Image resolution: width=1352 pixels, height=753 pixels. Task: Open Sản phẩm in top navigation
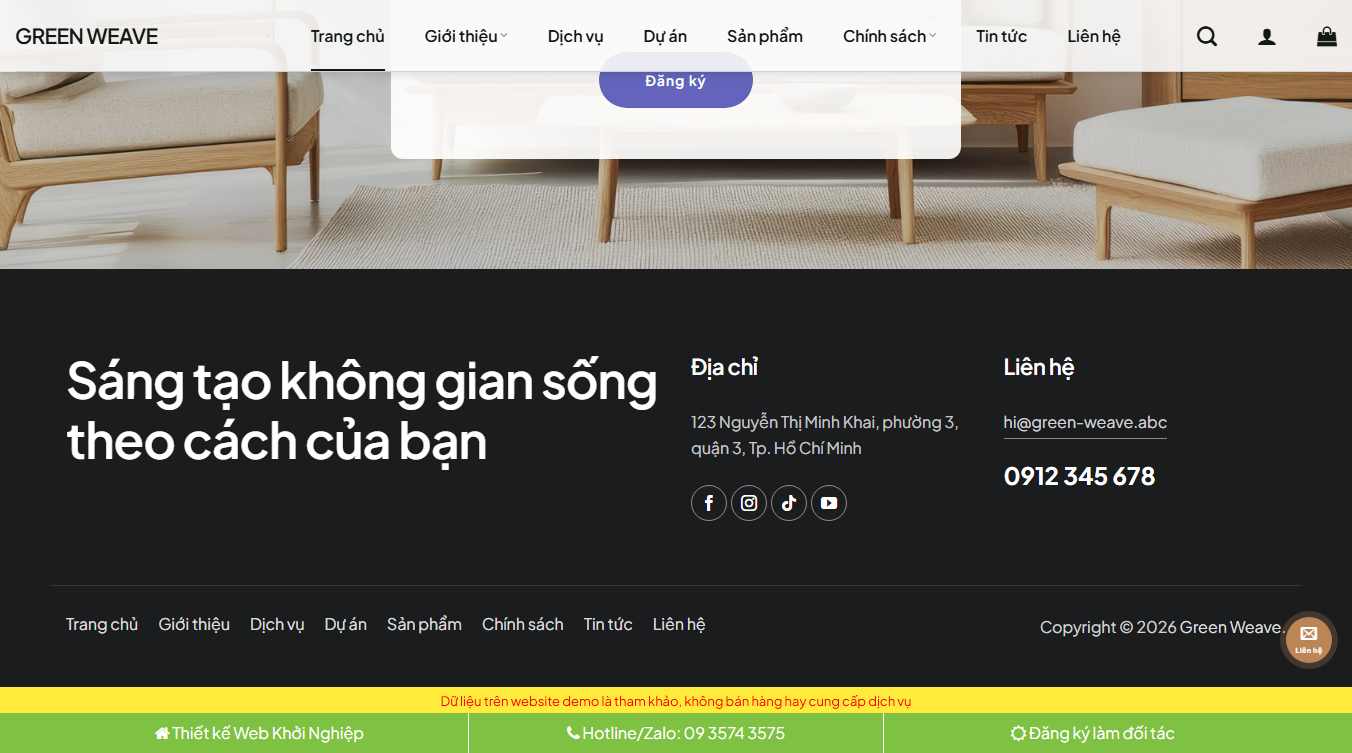765,36
